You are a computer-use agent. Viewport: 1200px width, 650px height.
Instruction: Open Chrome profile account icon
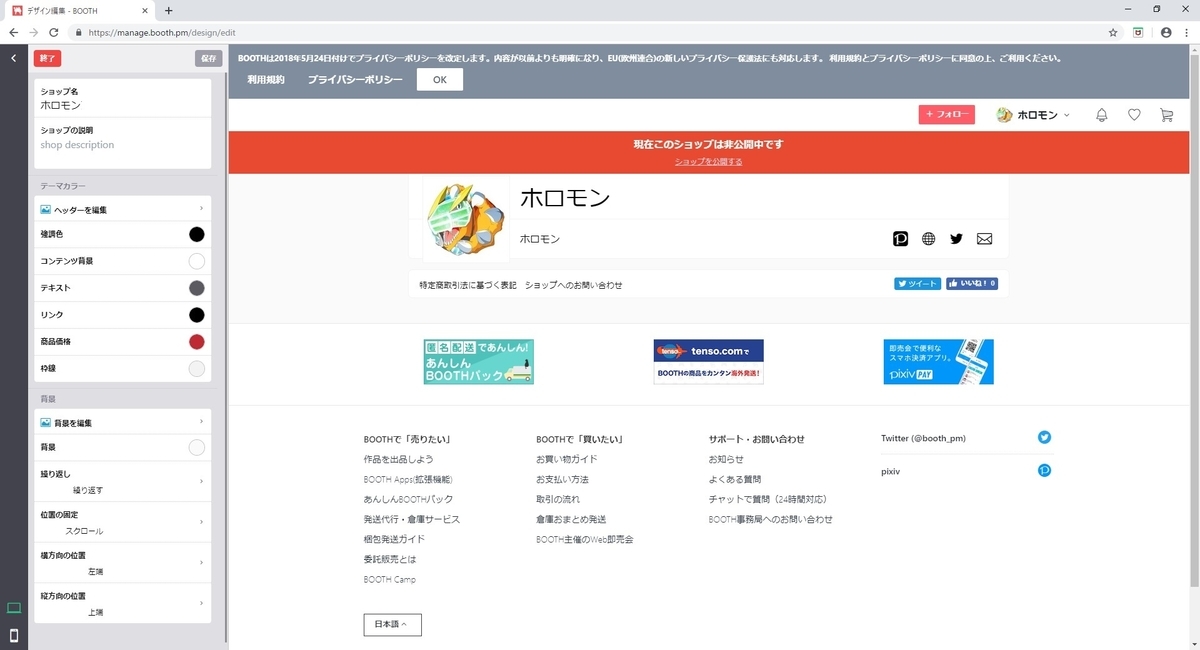tap(1165, 32)
